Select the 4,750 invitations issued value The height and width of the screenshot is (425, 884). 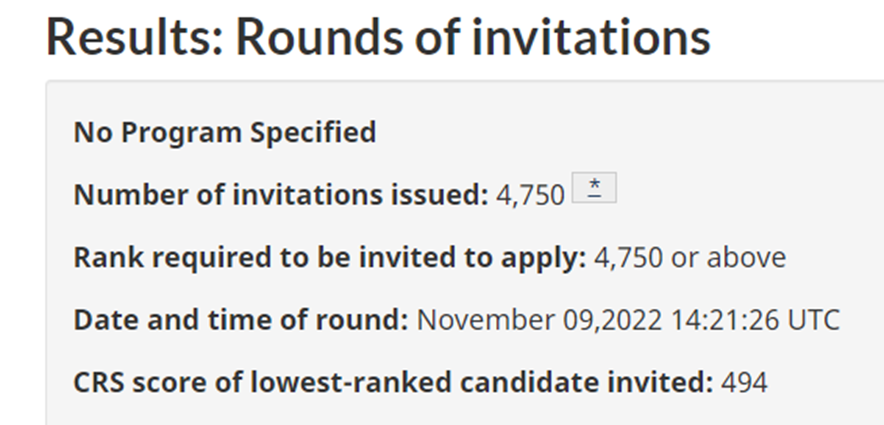coord(530,196)
